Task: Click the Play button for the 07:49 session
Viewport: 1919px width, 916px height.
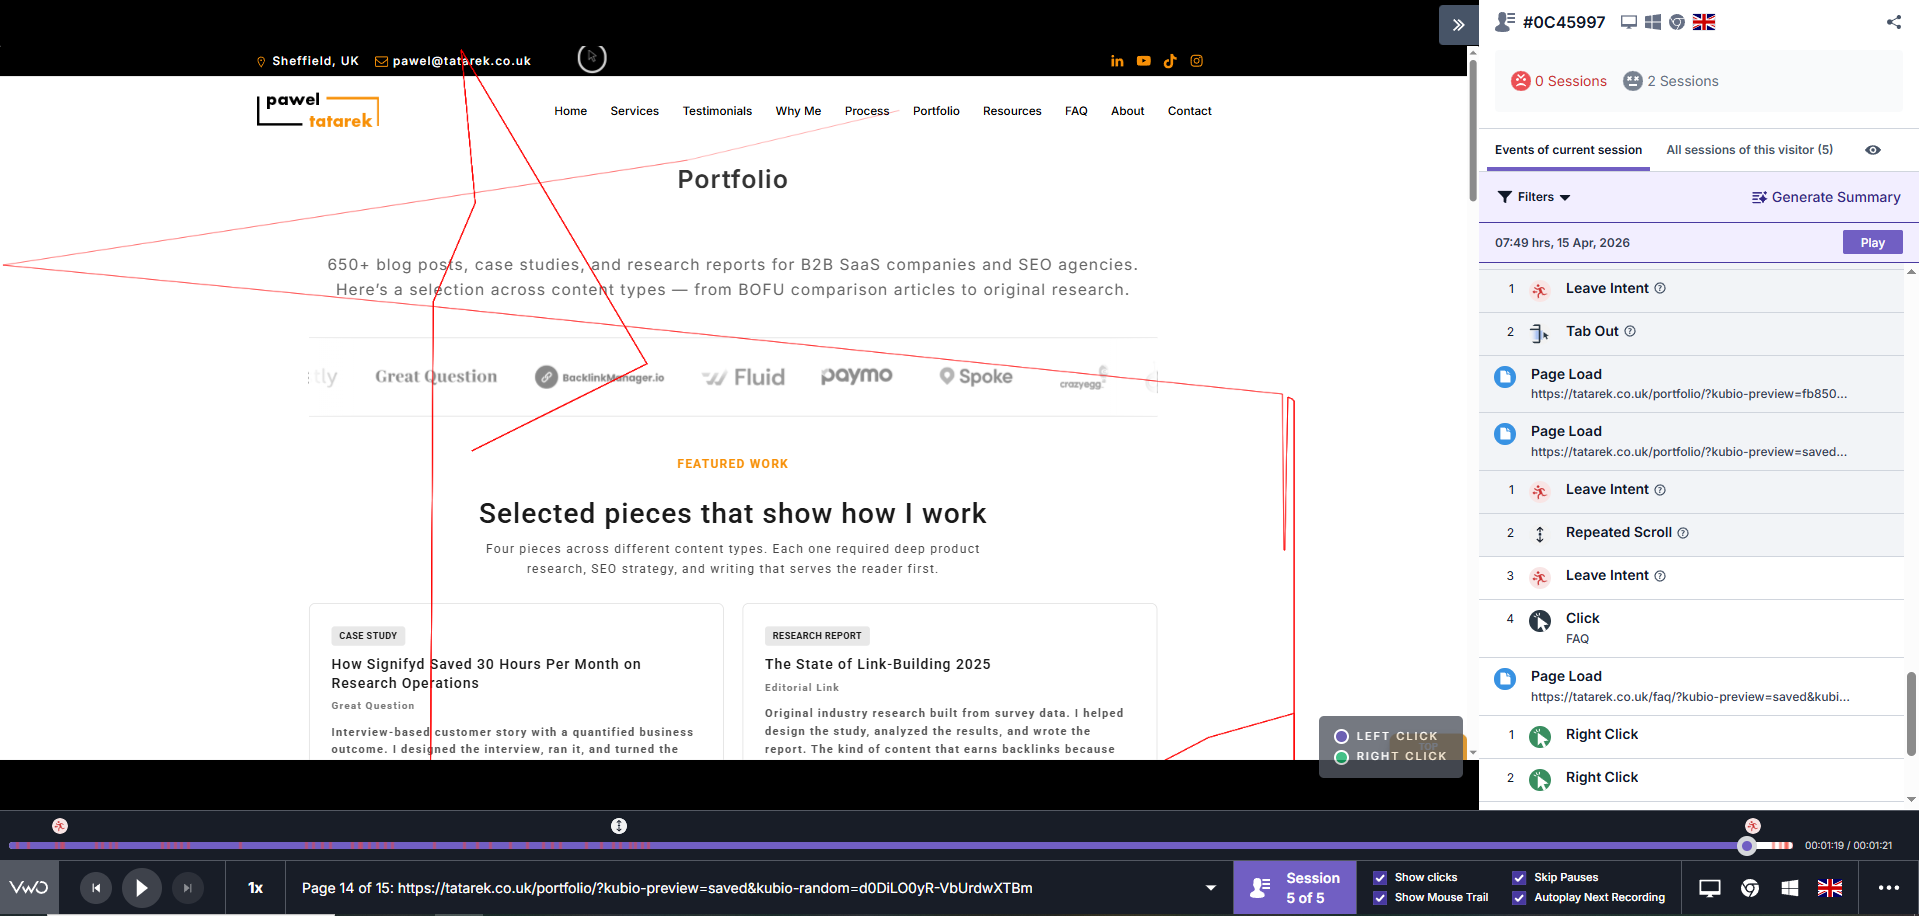Action: 1871,242
